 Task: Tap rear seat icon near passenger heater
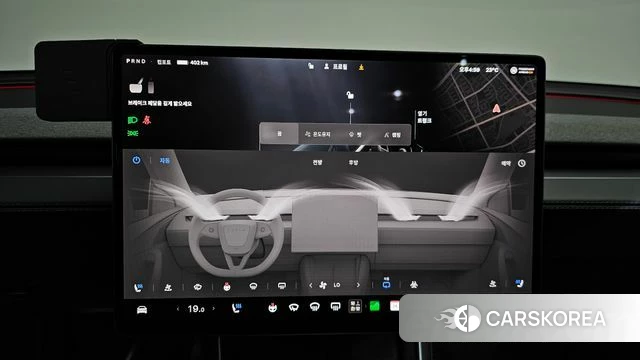[x=492, y=283]
